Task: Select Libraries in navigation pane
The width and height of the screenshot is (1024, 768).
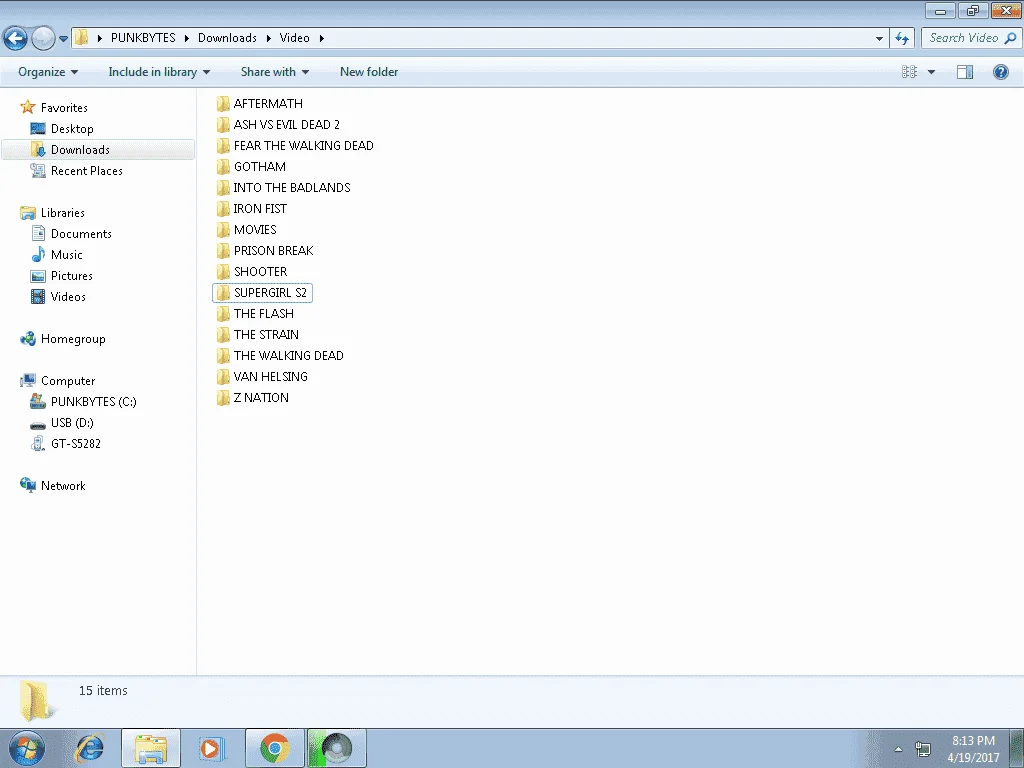Action: click(x=63, y=213)
